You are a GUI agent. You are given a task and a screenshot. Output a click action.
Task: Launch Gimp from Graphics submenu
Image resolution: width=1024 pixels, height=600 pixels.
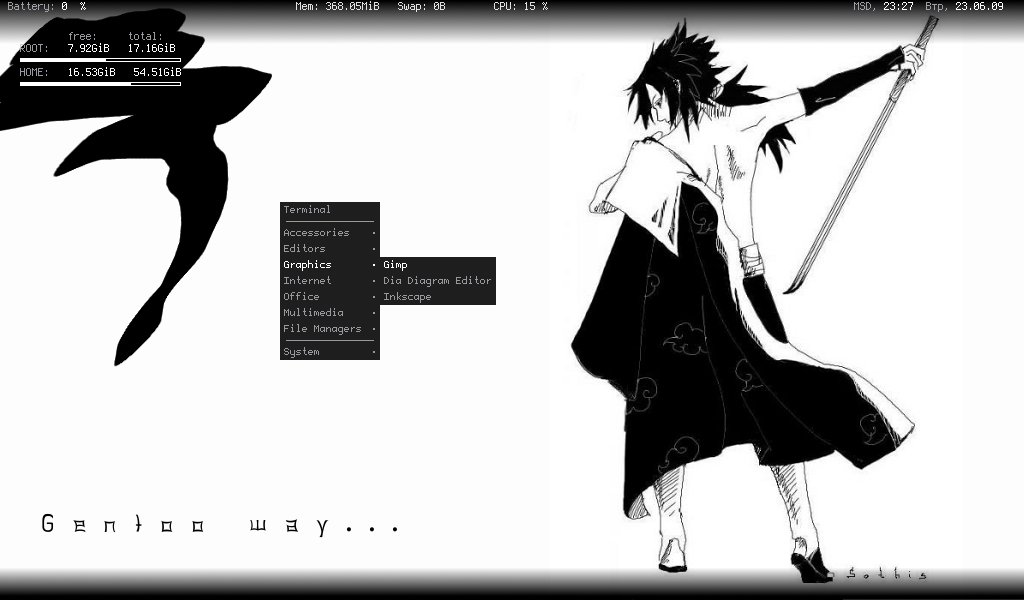click(438, 264)
